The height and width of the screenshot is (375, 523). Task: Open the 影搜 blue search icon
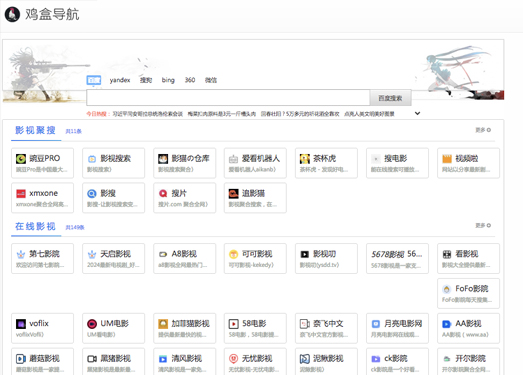[92, 194]
